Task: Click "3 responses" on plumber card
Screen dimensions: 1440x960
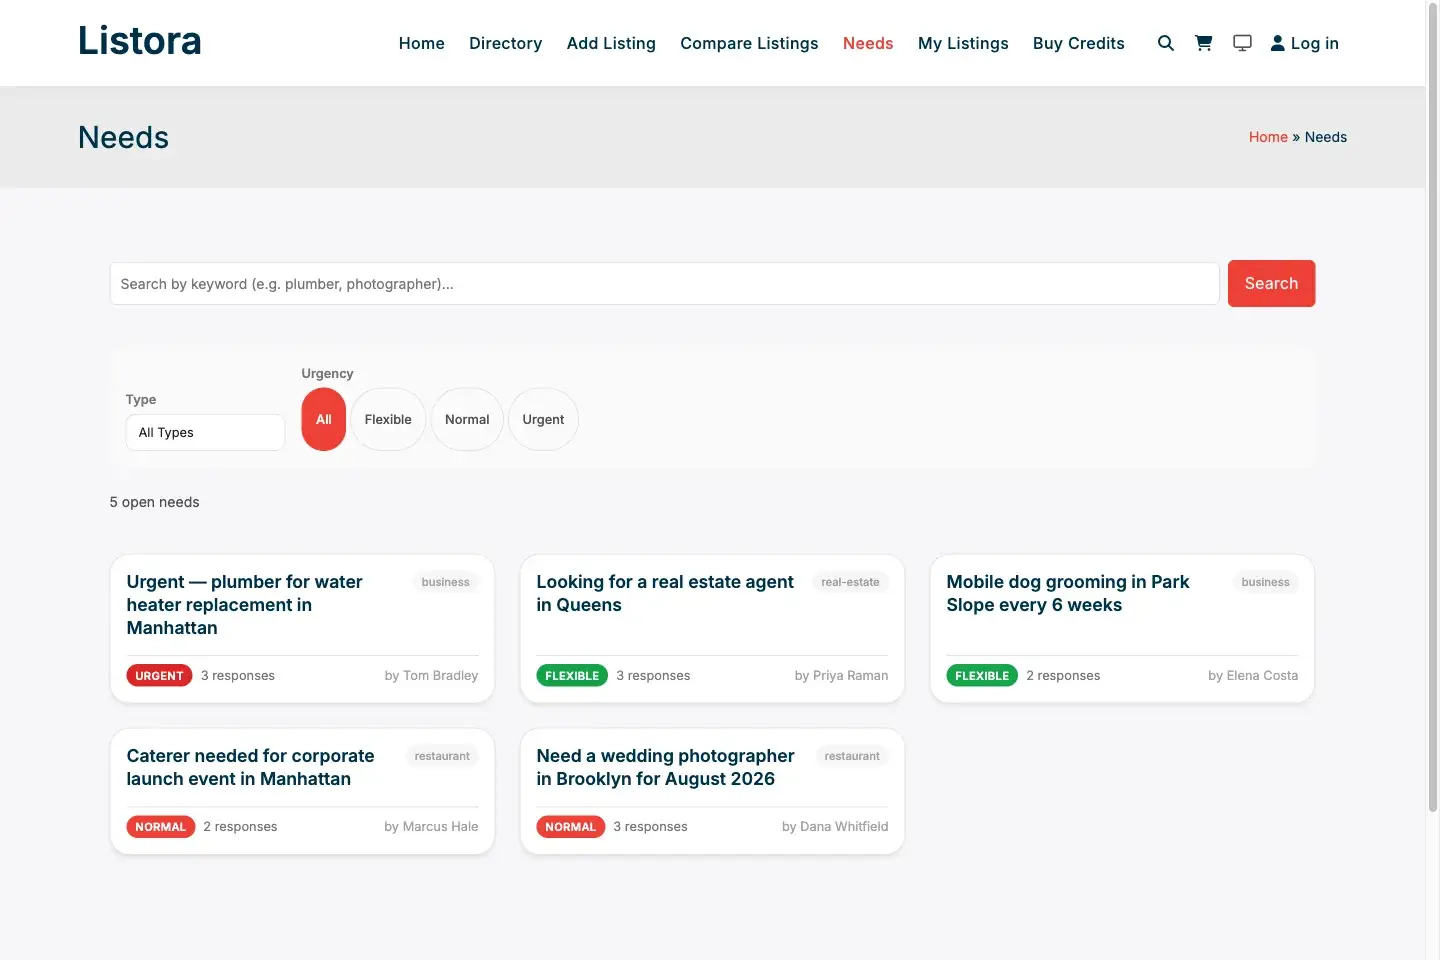Action: [x=238, y=676]
